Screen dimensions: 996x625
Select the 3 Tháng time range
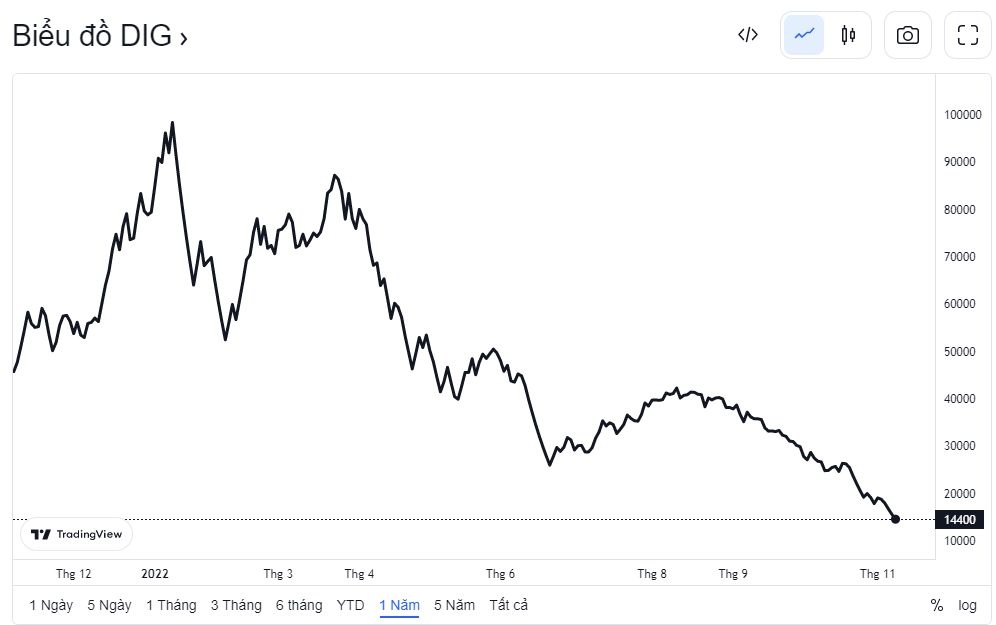[x=236, y=605]
